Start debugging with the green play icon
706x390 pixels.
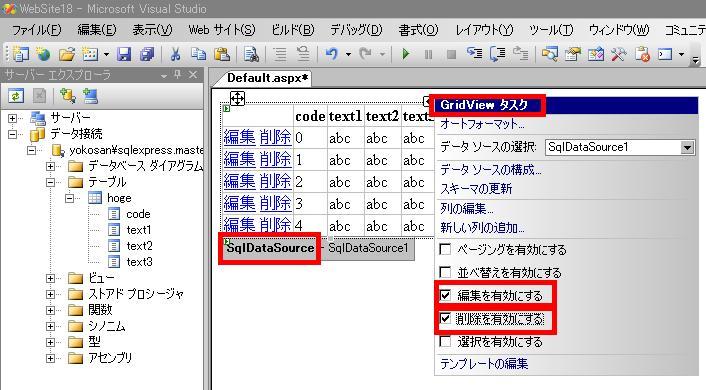(406, 54)
